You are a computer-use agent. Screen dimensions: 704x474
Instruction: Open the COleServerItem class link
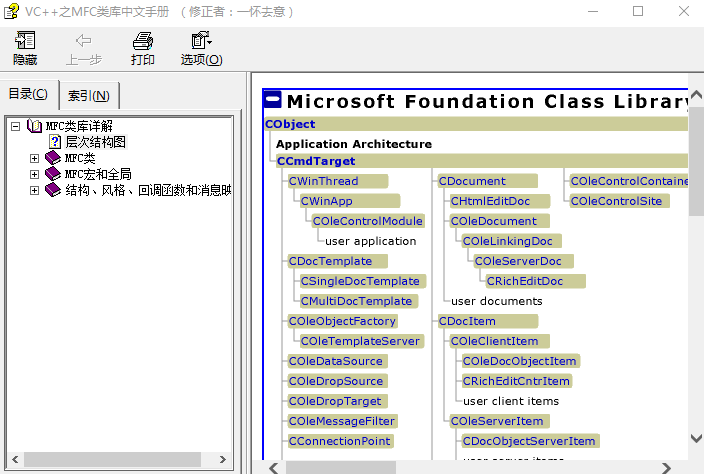pos(496,421)
